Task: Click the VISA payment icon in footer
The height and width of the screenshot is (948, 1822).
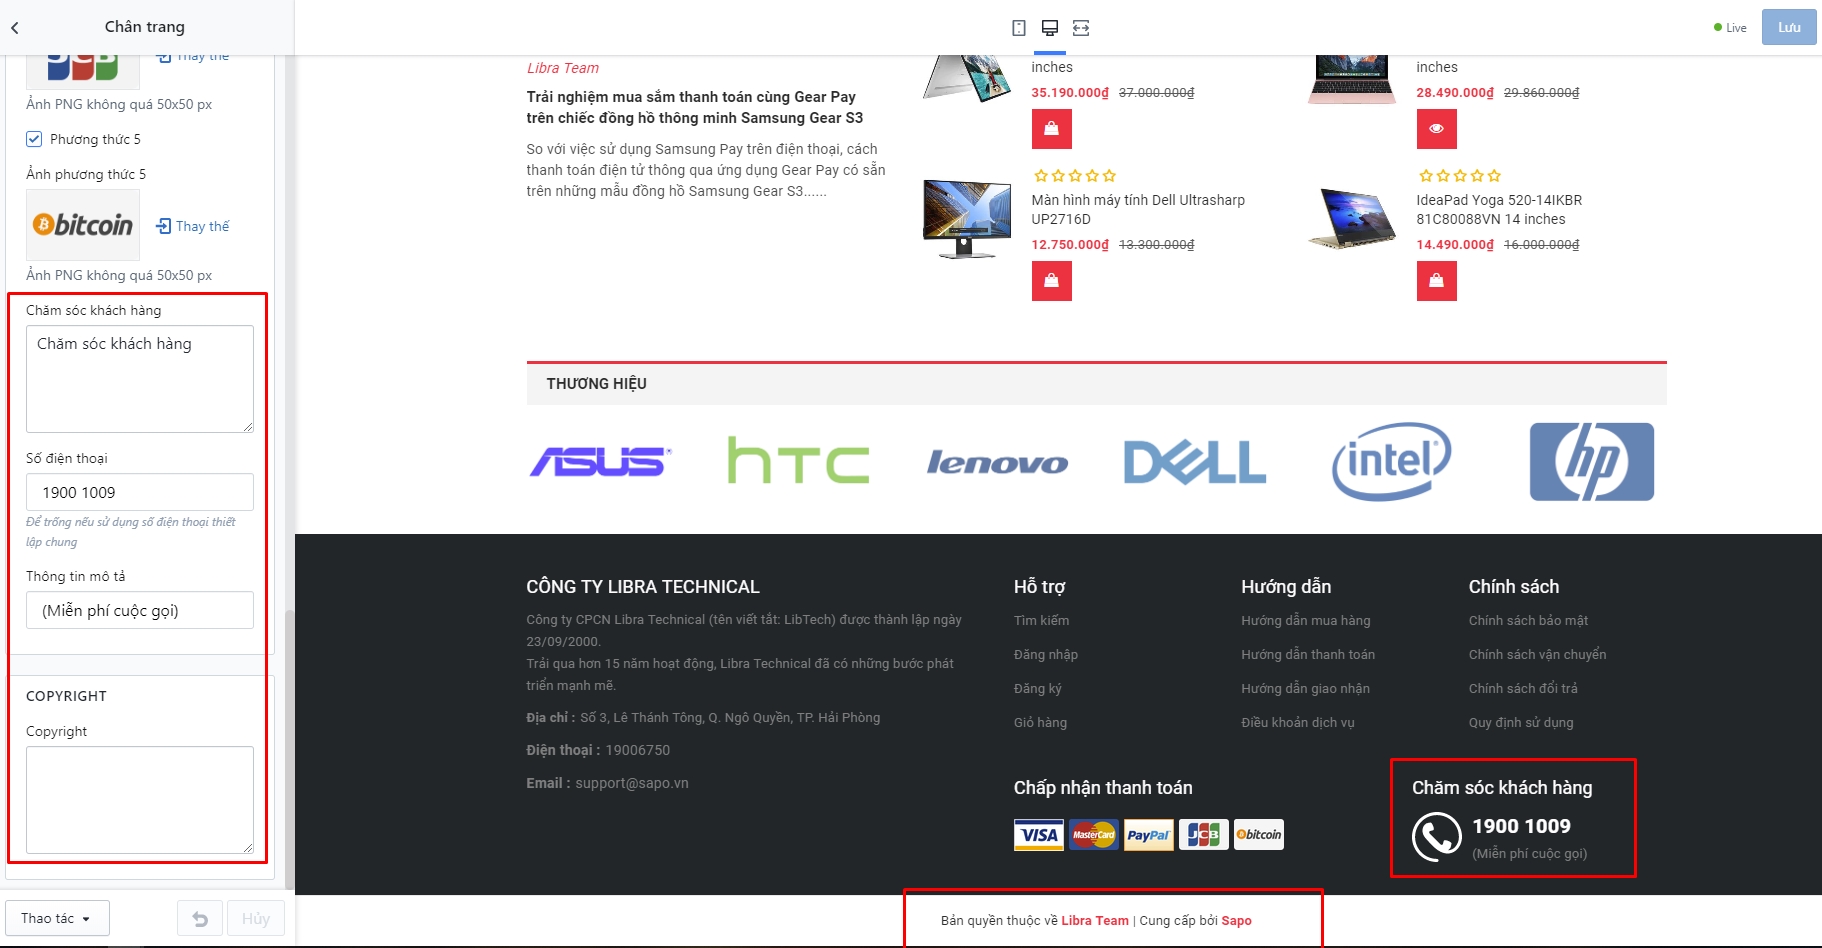Action: click(x=1039, y=835)
